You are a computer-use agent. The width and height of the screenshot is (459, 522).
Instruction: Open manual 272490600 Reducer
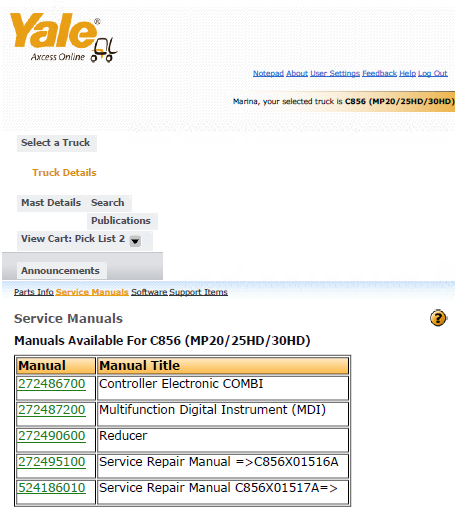point(52,436)
